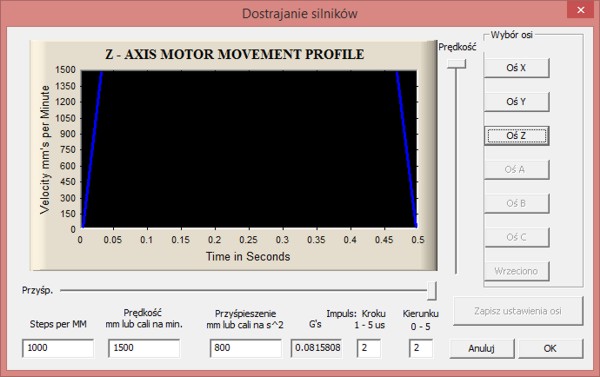Focus the Przyśpieszenie acceleration field

[x=246, y=348]
